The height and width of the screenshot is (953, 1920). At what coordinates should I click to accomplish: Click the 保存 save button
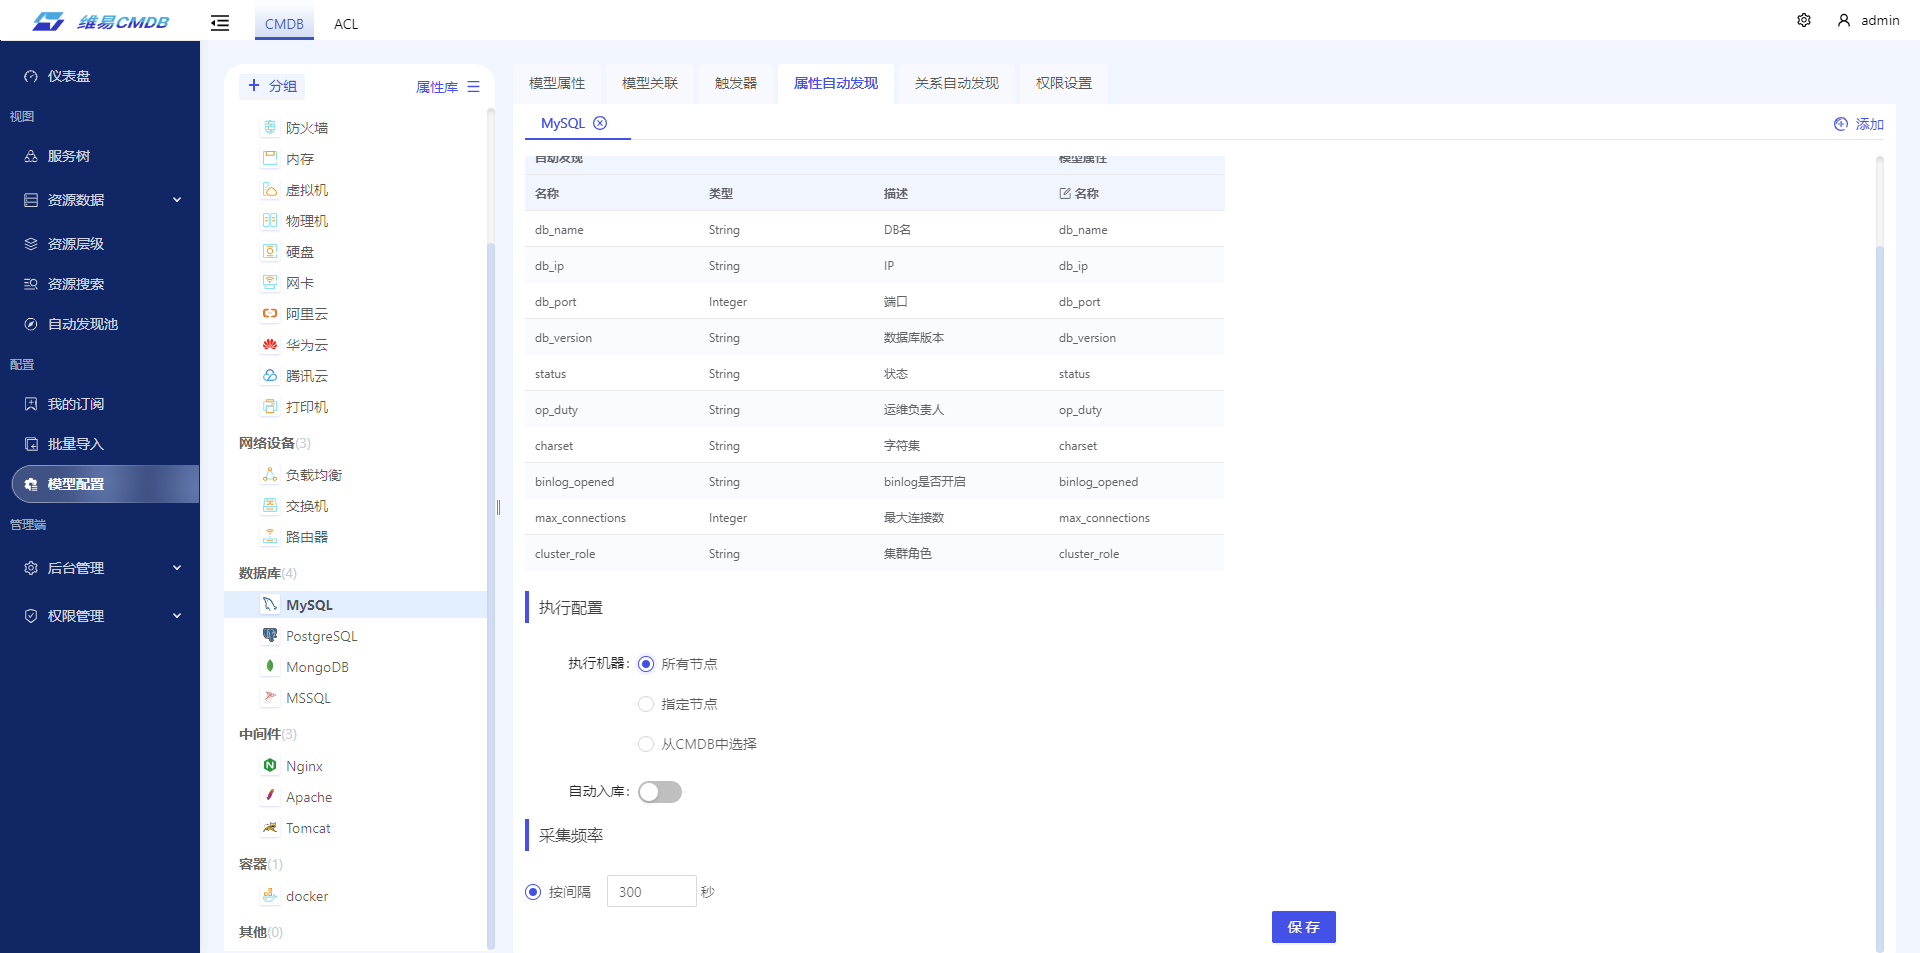click(x=1303, y=927)
